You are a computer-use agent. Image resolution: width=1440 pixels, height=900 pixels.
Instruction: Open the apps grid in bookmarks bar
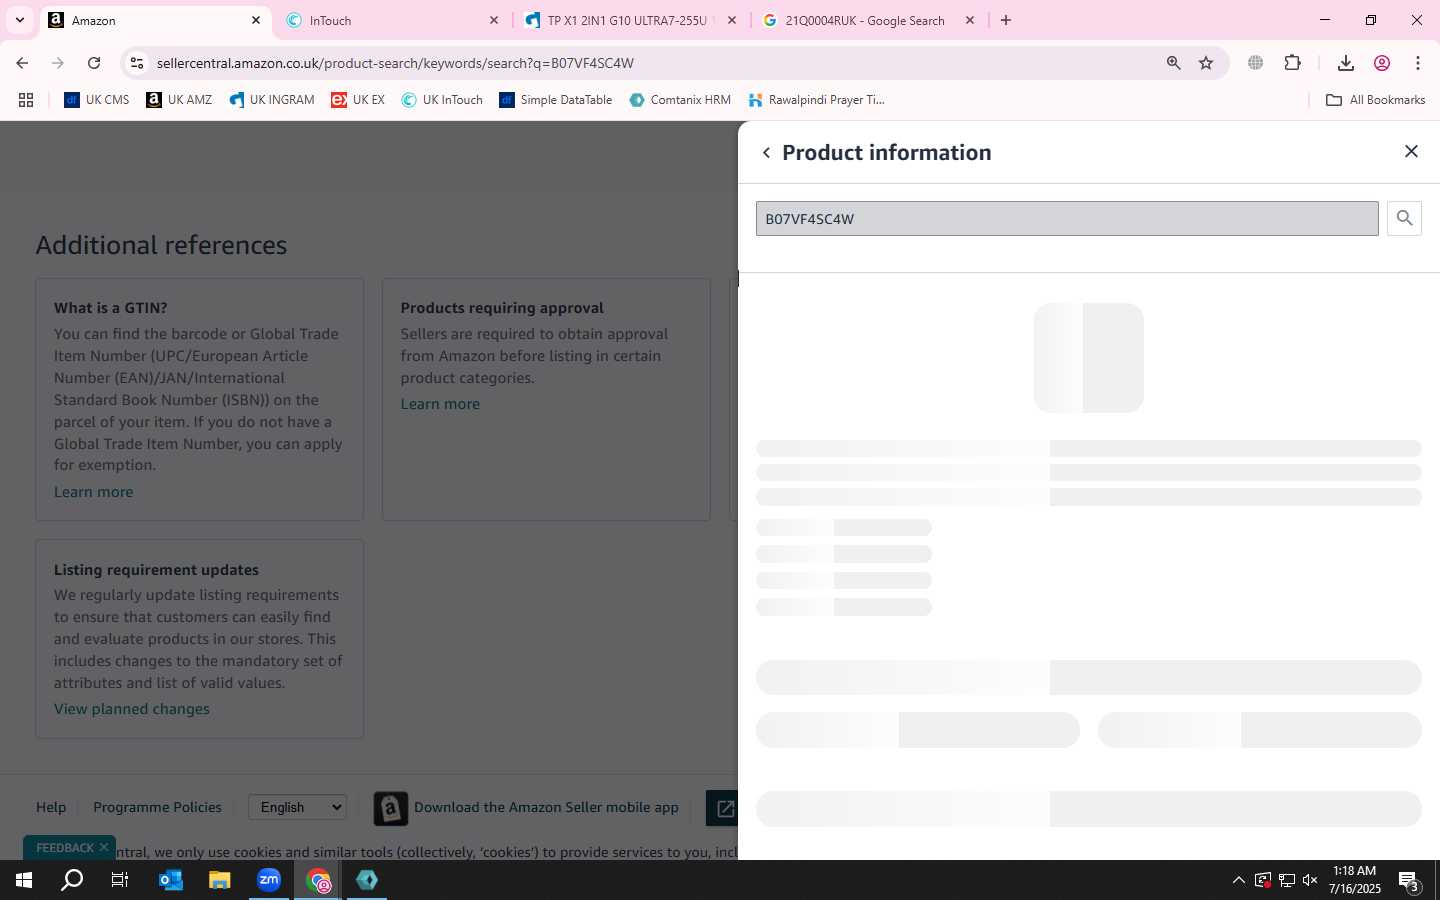coord(26,100)
